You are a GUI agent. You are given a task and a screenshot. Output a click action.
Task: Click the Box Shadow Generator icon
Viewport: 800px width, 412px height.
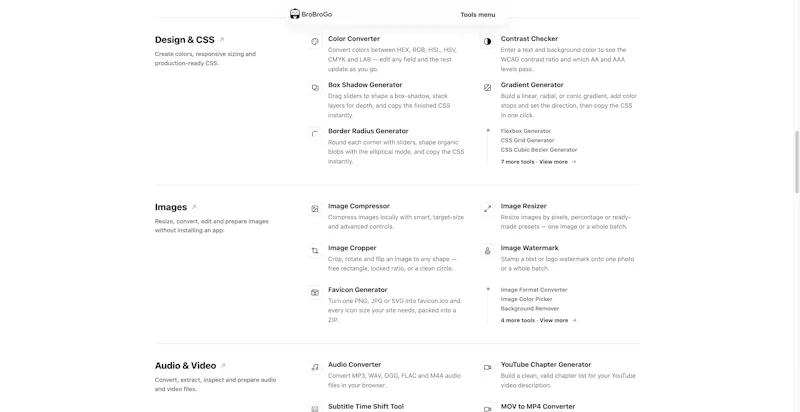315,88
